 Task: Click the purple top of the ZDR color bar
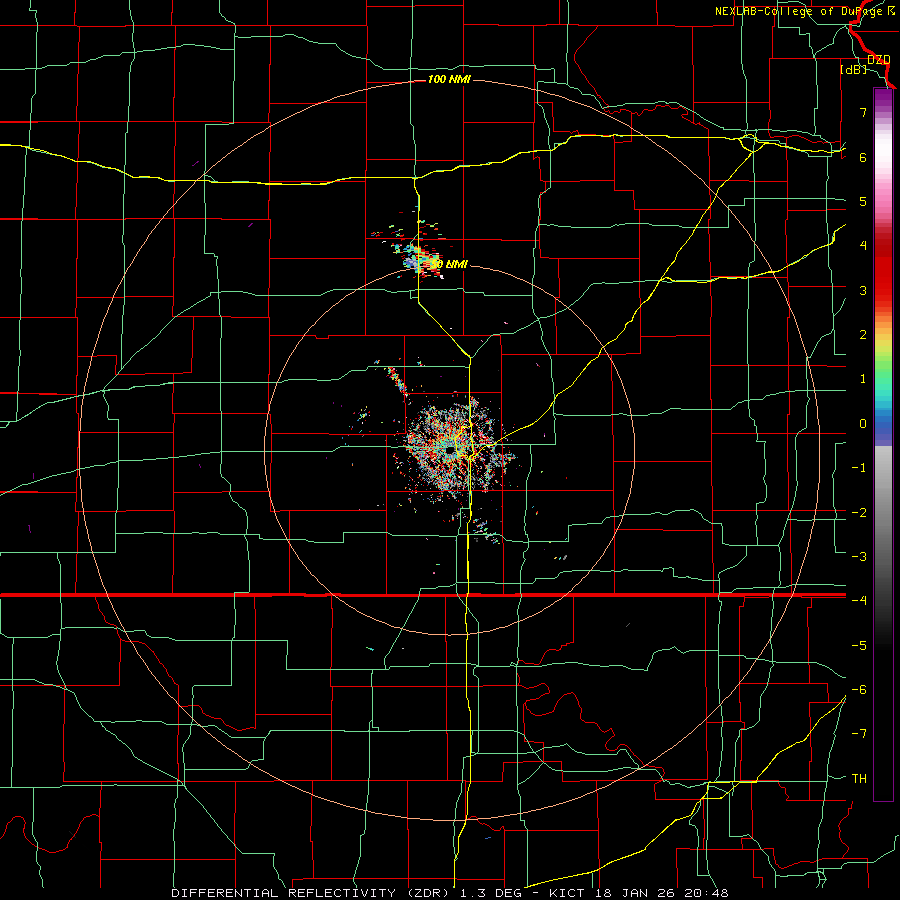tap(883, 100)
